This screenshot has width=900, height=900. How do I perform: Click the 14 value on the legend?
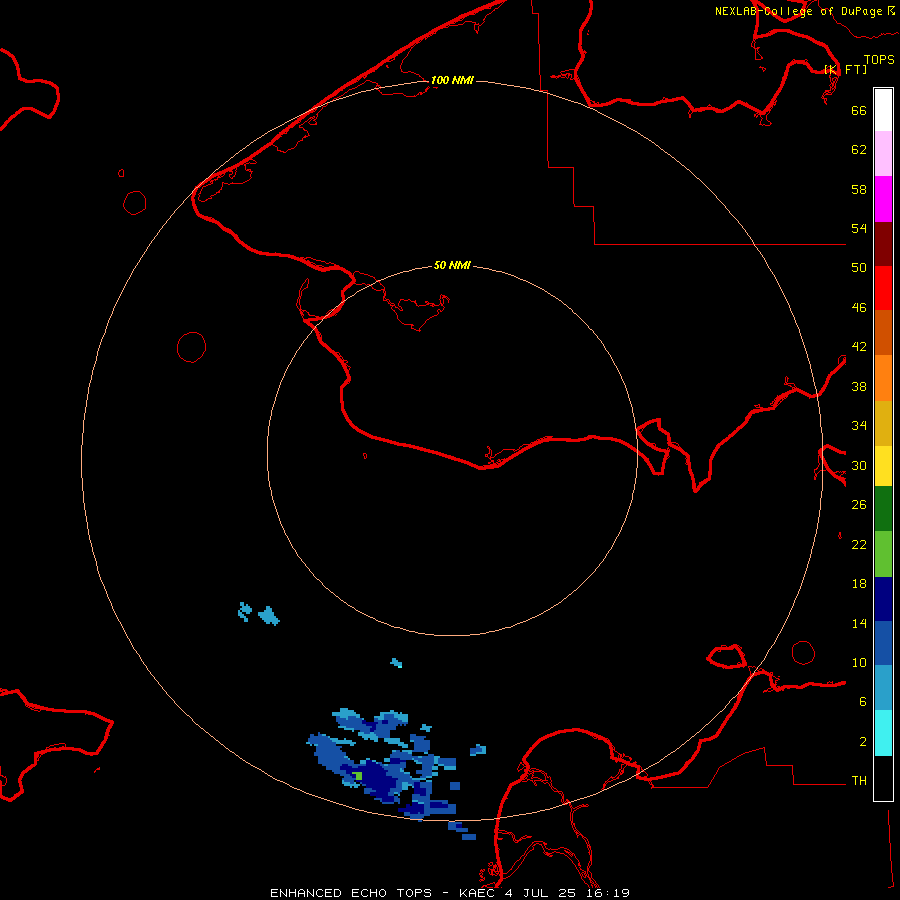click(x=859, y=624)
